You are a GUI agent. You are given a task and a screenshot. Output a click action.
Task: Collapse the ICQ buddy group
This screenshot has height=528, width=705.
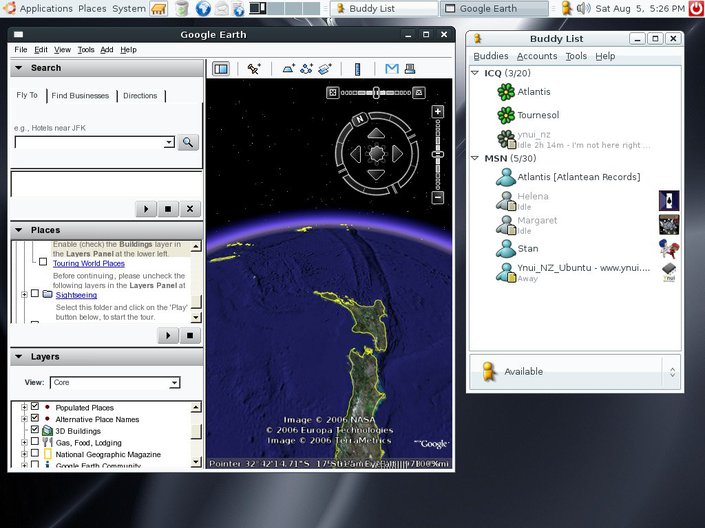[x=475, y=73]
